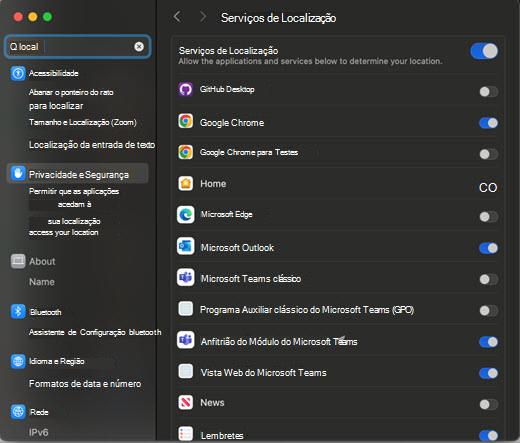
Task: Click the Home app icon
Action: click(186, 184)
